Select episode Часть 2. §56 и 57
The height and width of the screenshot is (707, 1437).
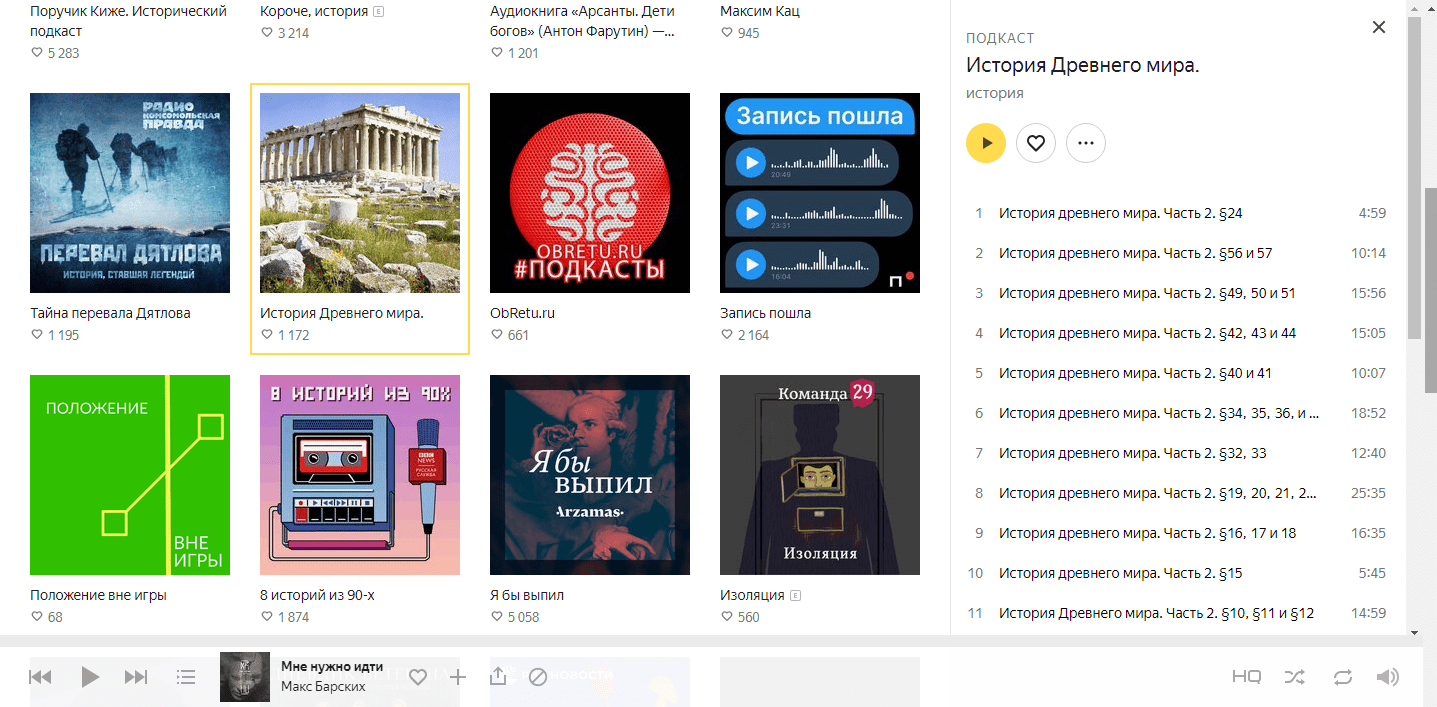1135,253
